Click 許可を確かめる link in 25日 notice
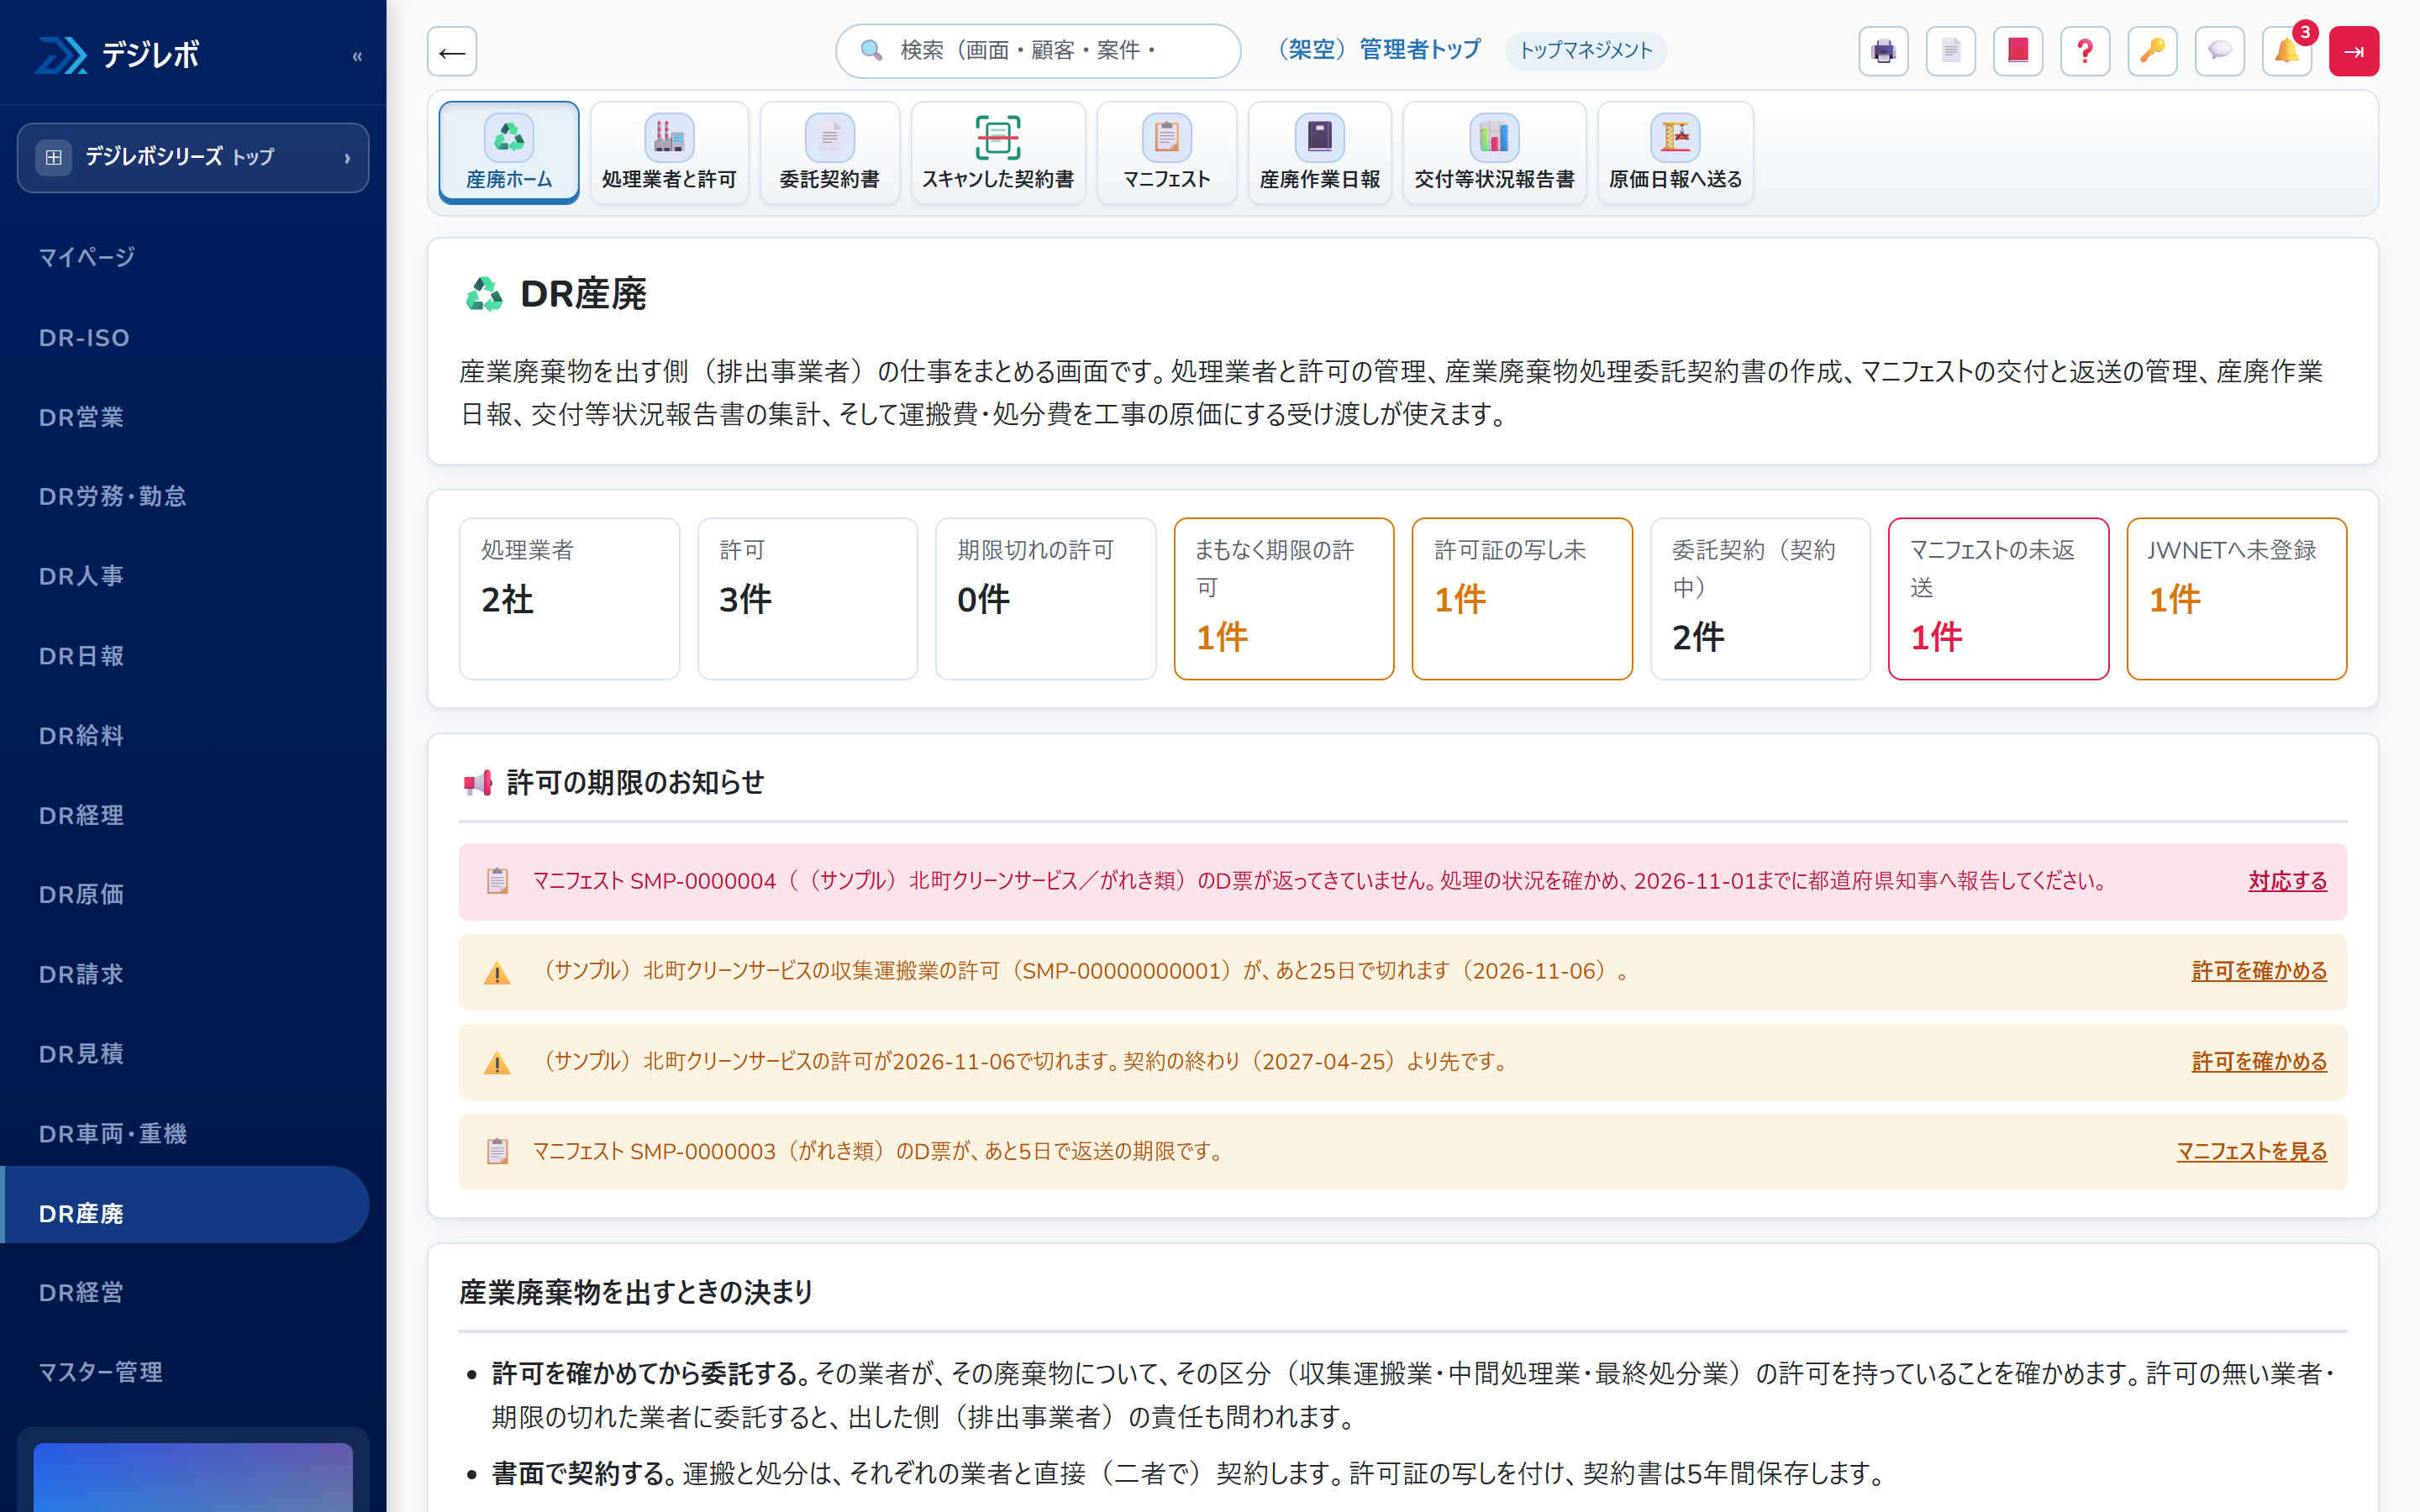 2259,971
